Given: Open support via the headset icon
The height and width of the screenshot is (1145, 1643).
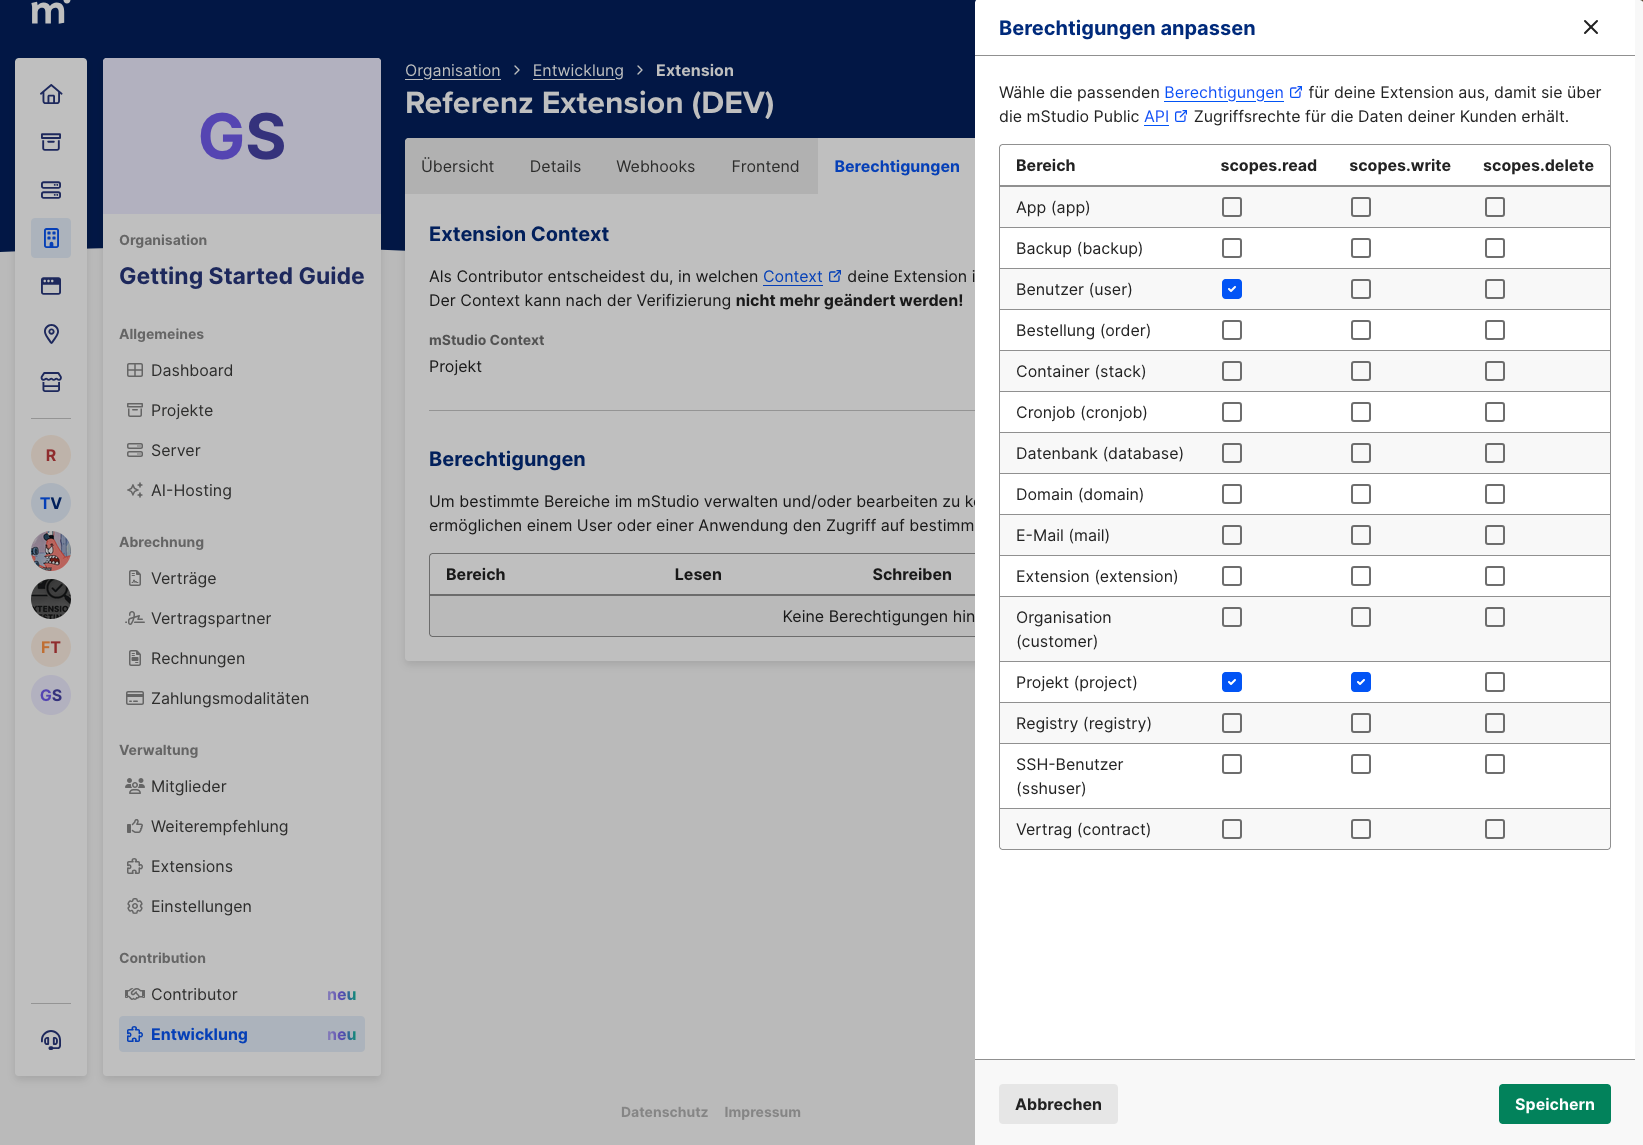Looking at the screenshot, I should click(x=51, y=1040).
